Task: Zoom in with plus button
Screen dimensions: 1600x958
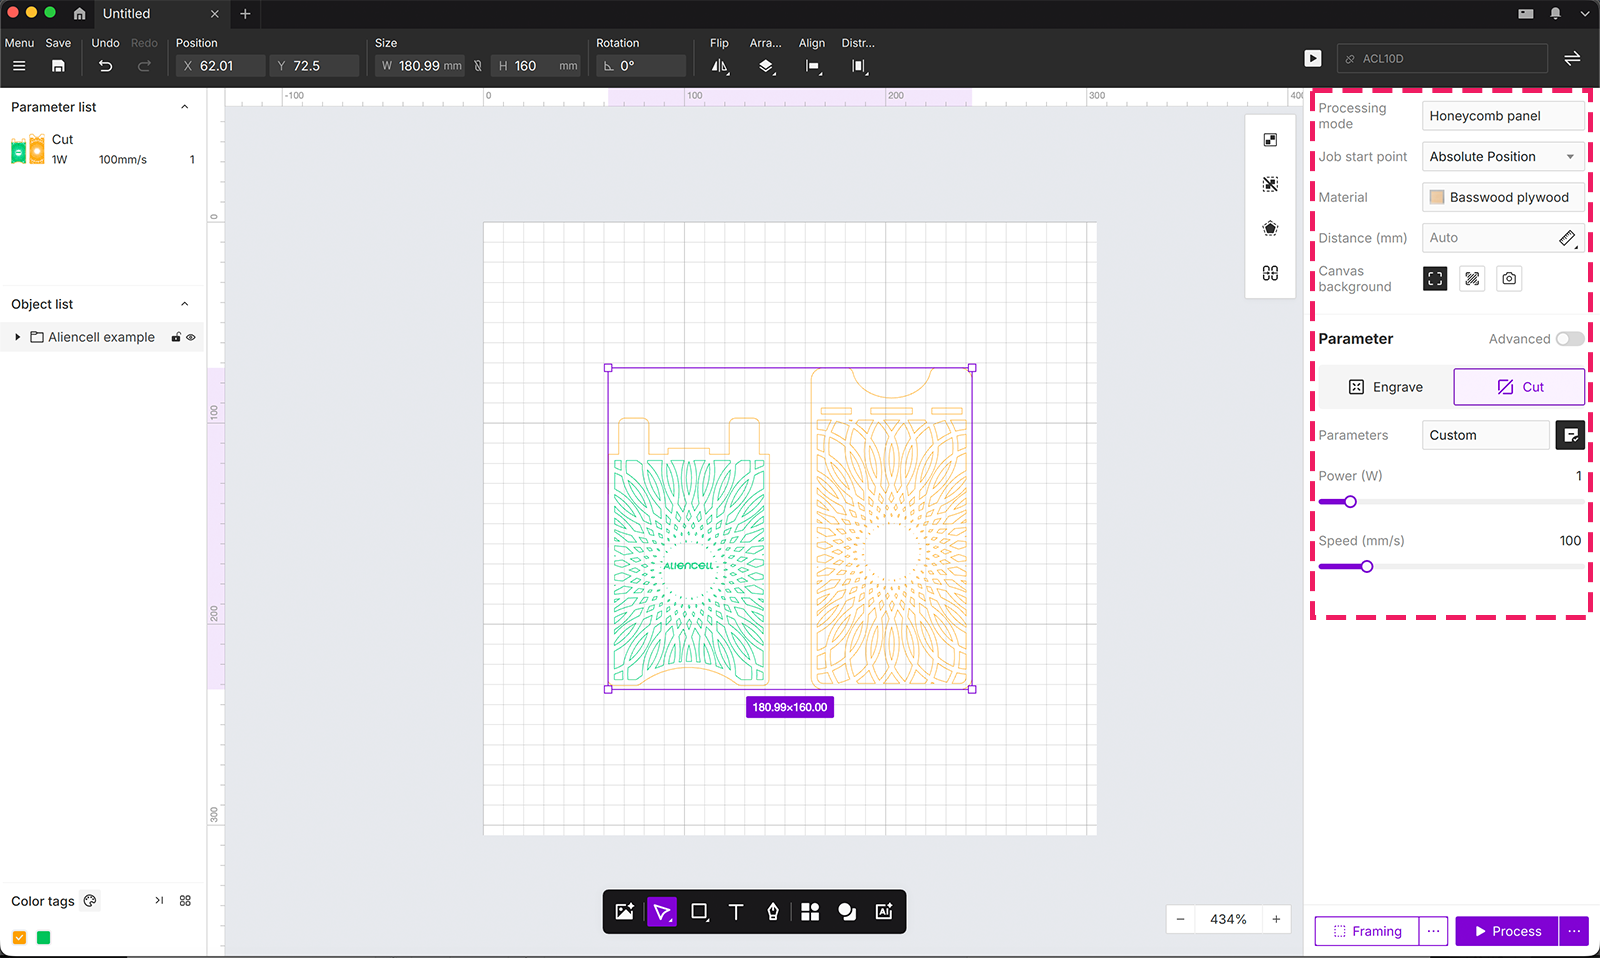Action: click(1276, 919)
